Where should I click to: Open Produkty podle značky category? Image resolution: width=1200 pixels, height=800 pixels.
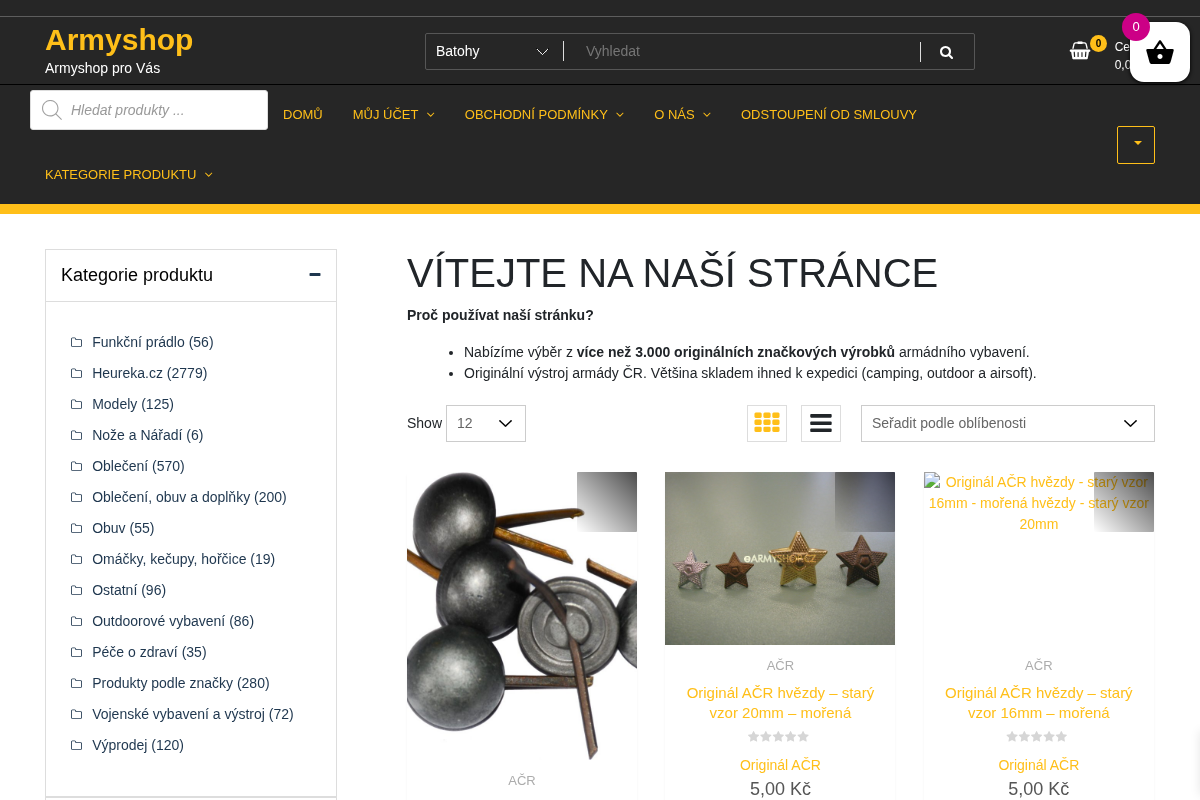click(x=181, y=683)
